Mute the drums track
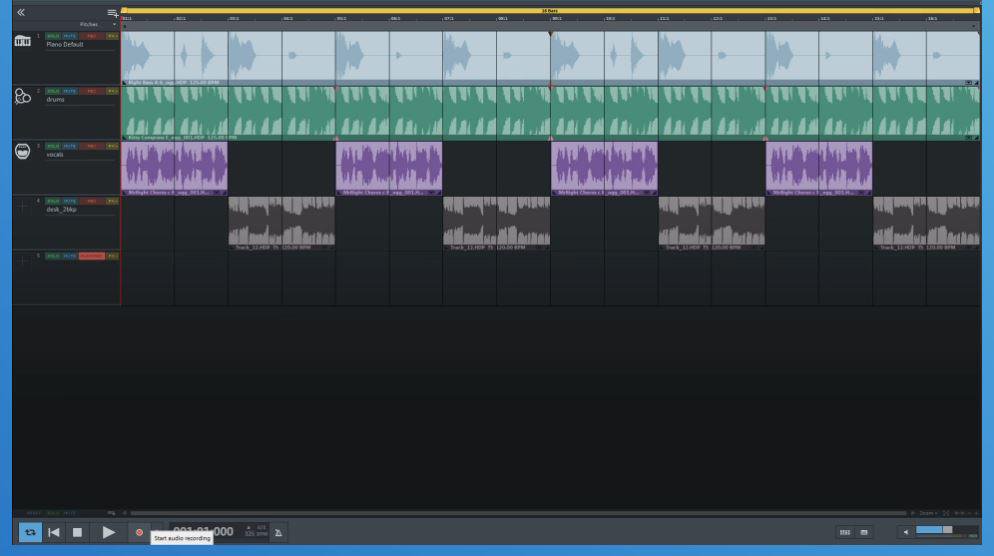The height and width of the screenshot is (556, 994). coord(69,91)
